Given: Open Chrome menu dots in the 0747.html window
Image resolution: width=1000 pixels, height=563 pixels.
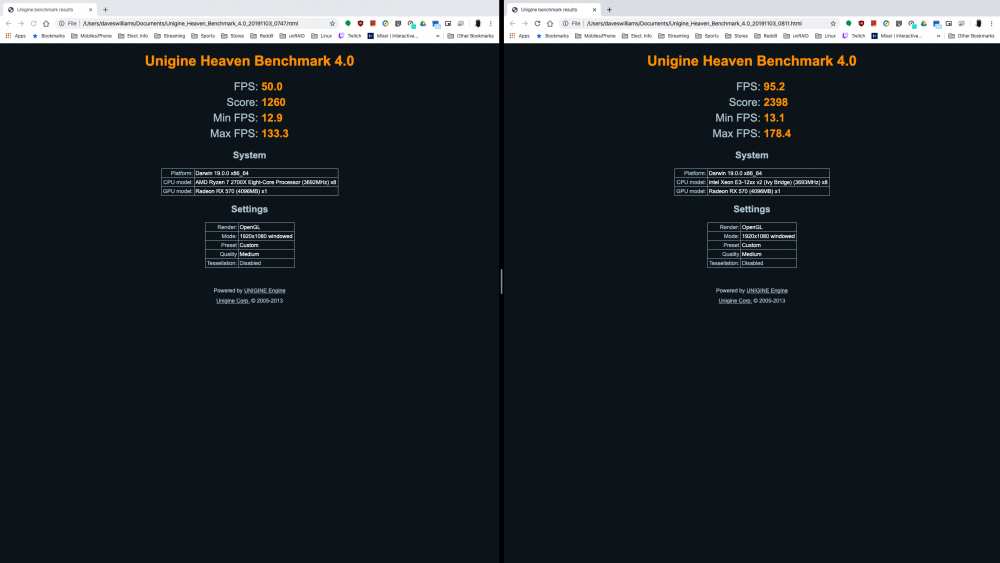Looking at the screenshot, I should [x=490, y=24].
